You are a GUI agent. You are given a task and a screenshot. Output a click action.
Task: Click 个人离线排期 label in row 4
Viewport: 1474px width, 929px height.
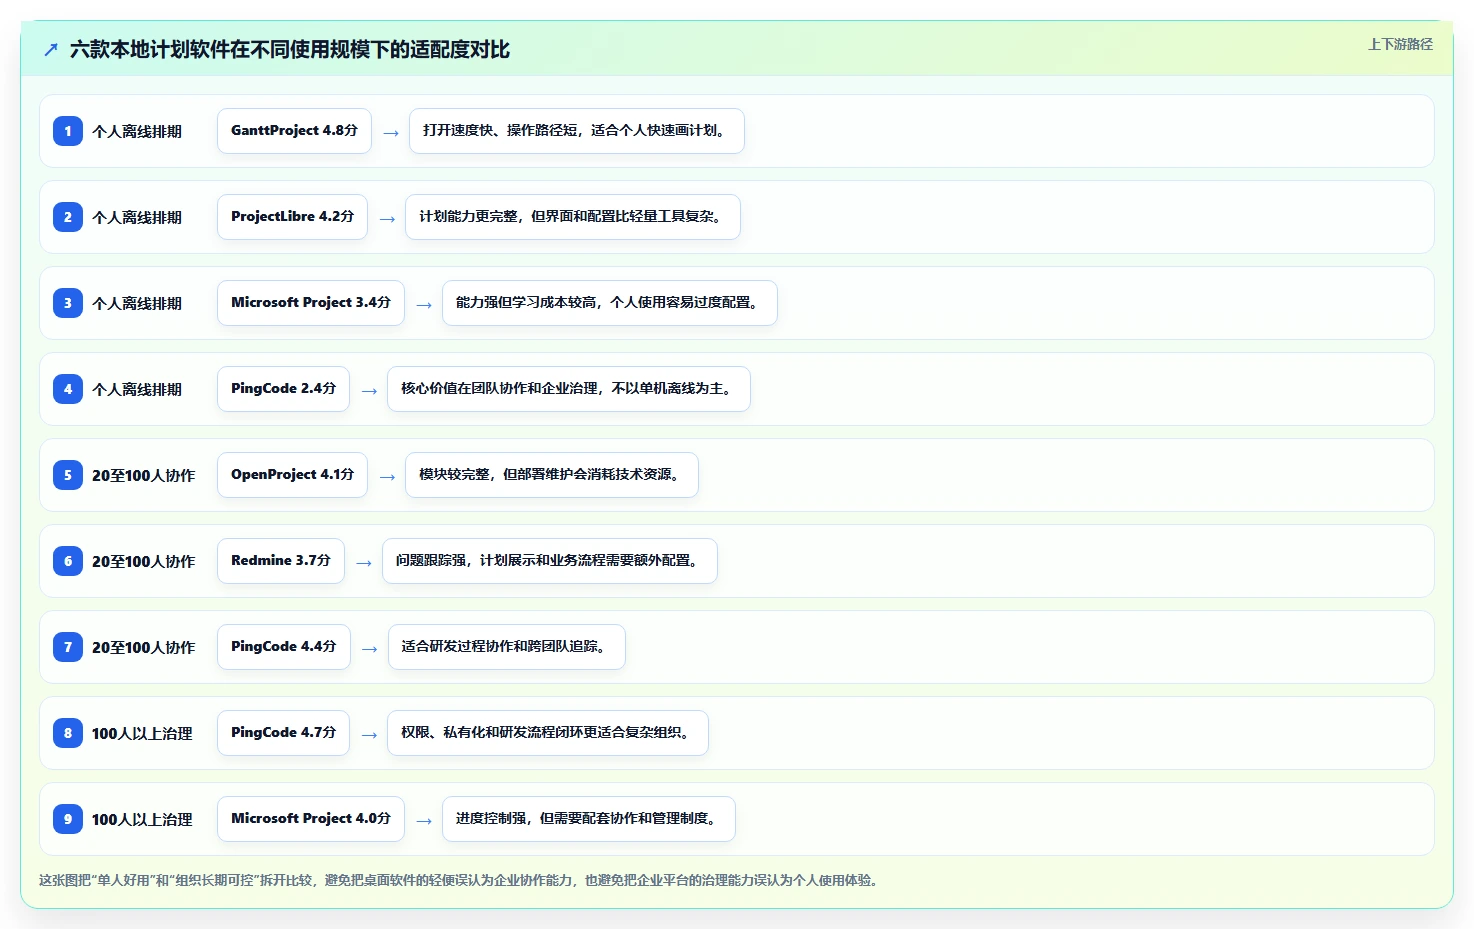(137, 390)
